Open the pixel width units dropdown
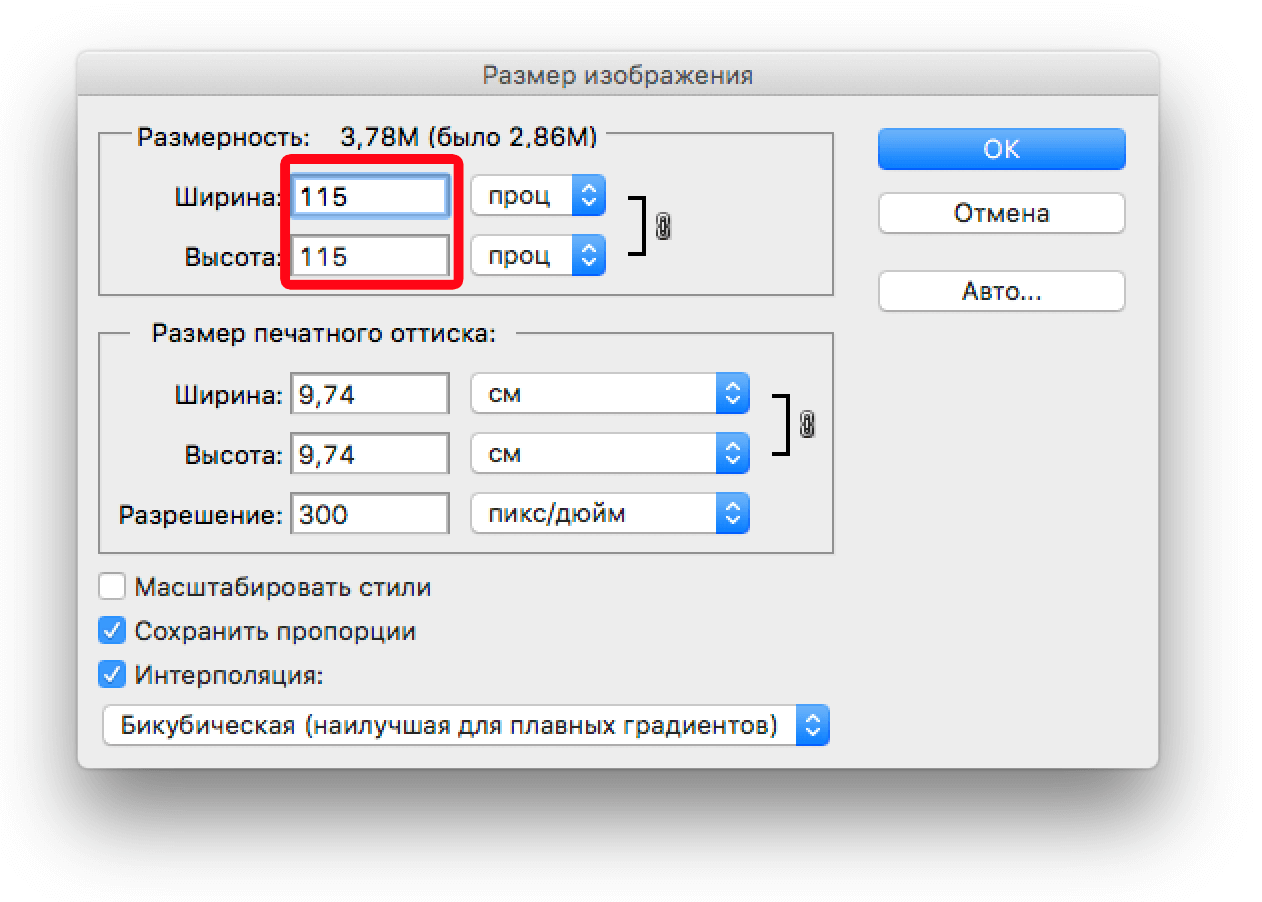The image size is (1262, 902). pyautogui.click(x=538, y=196)
